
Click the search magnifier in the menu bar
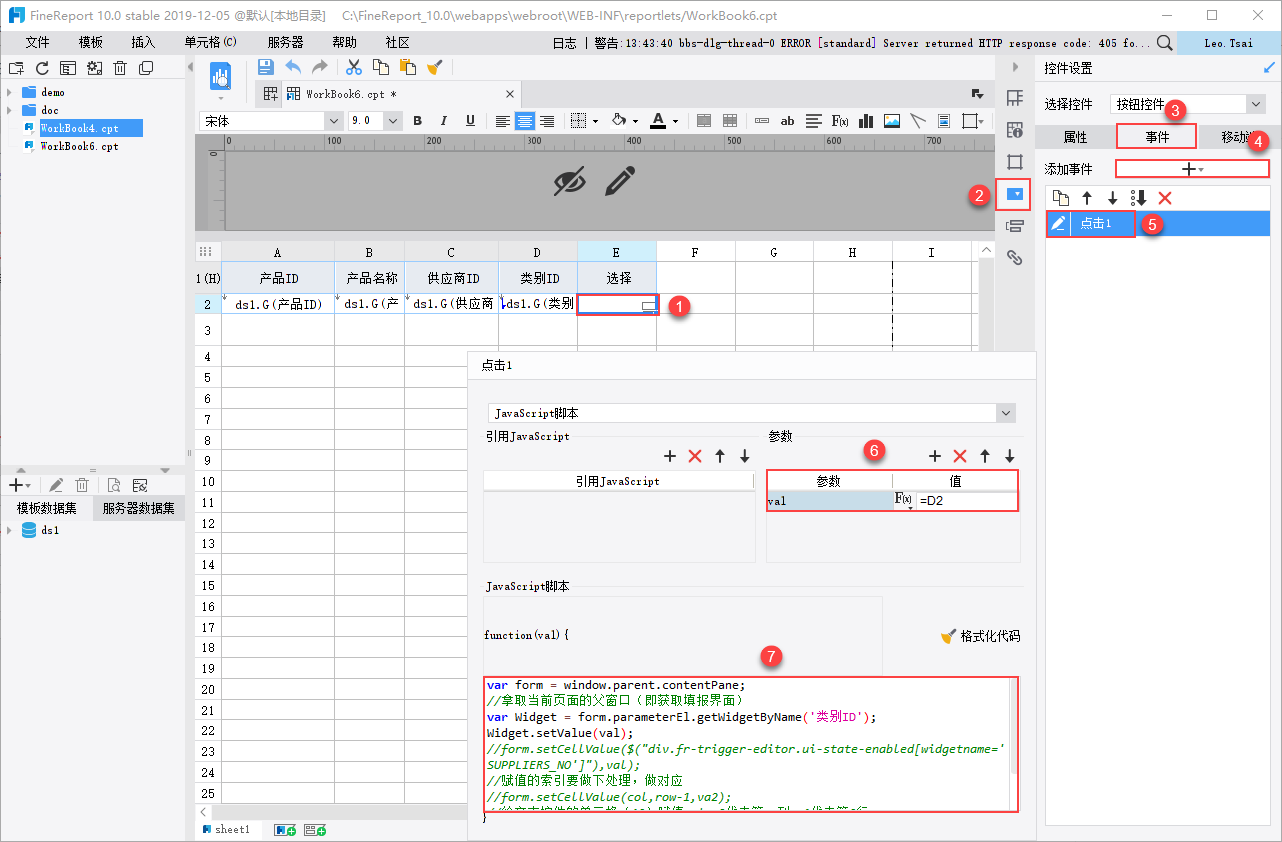pyautogui.click(x=1165, y=43)
